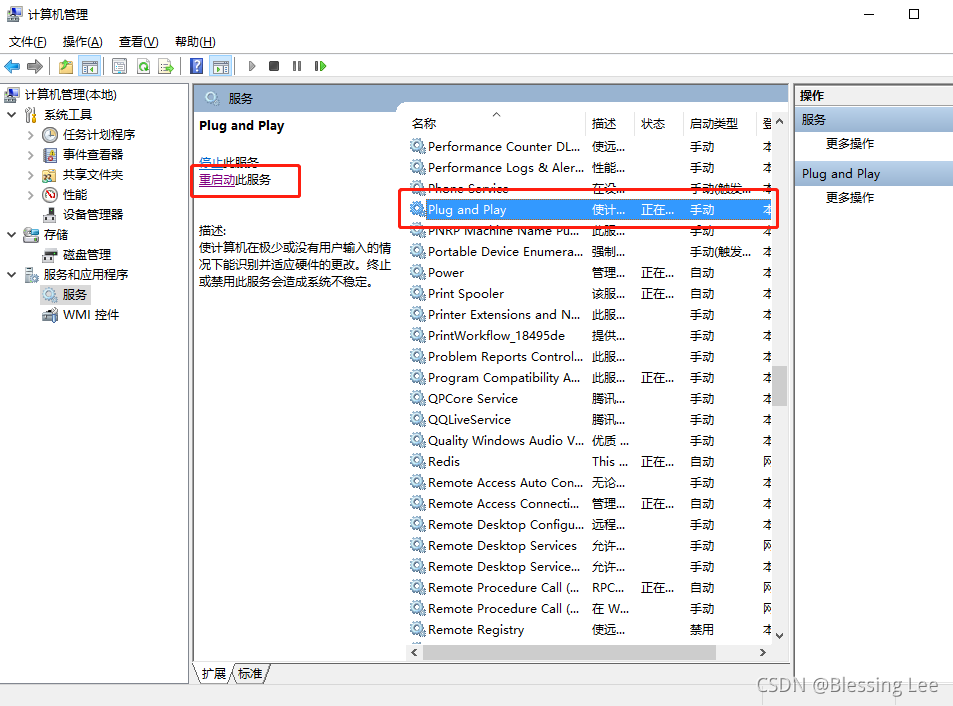953x706 pixels.
Task: Switch to the 扩展 tab
Action: tap(213, 673)
